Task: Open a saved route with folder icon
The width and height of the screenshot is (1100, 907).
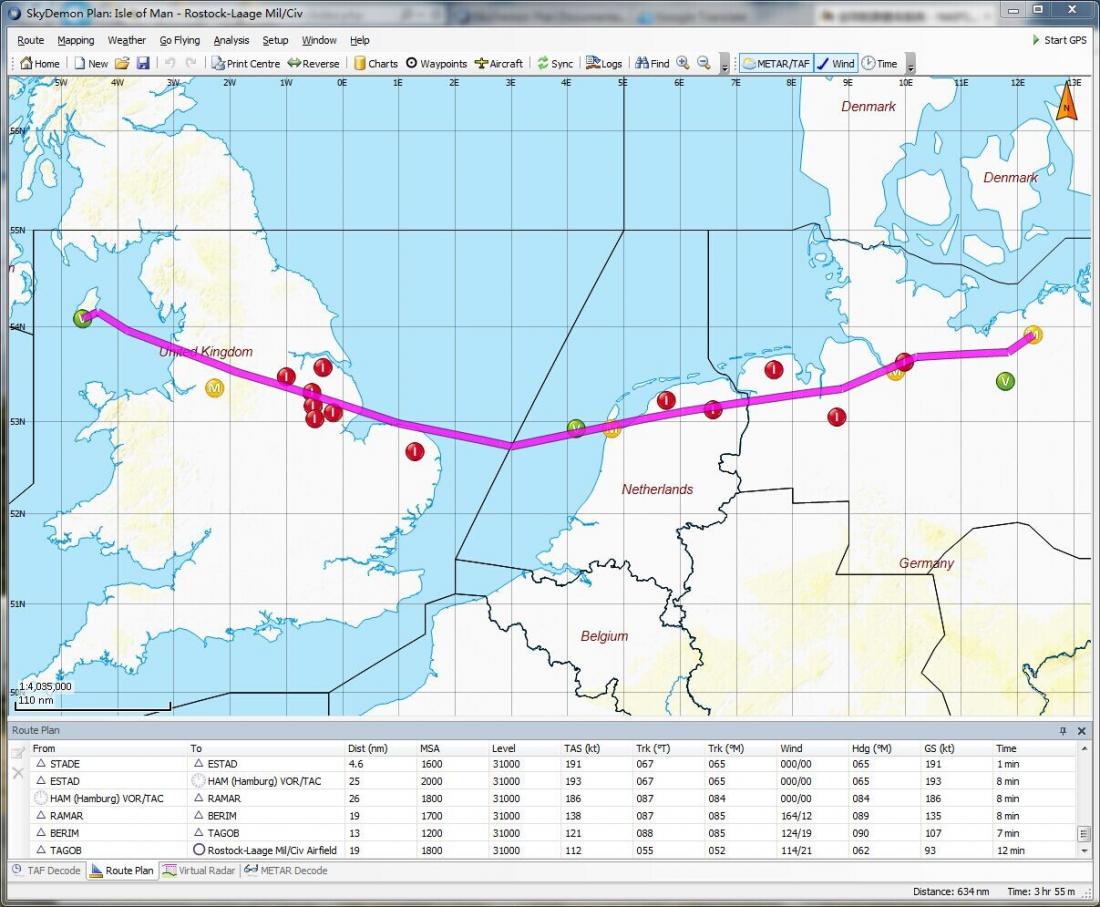Action: (x=122, y=63)
